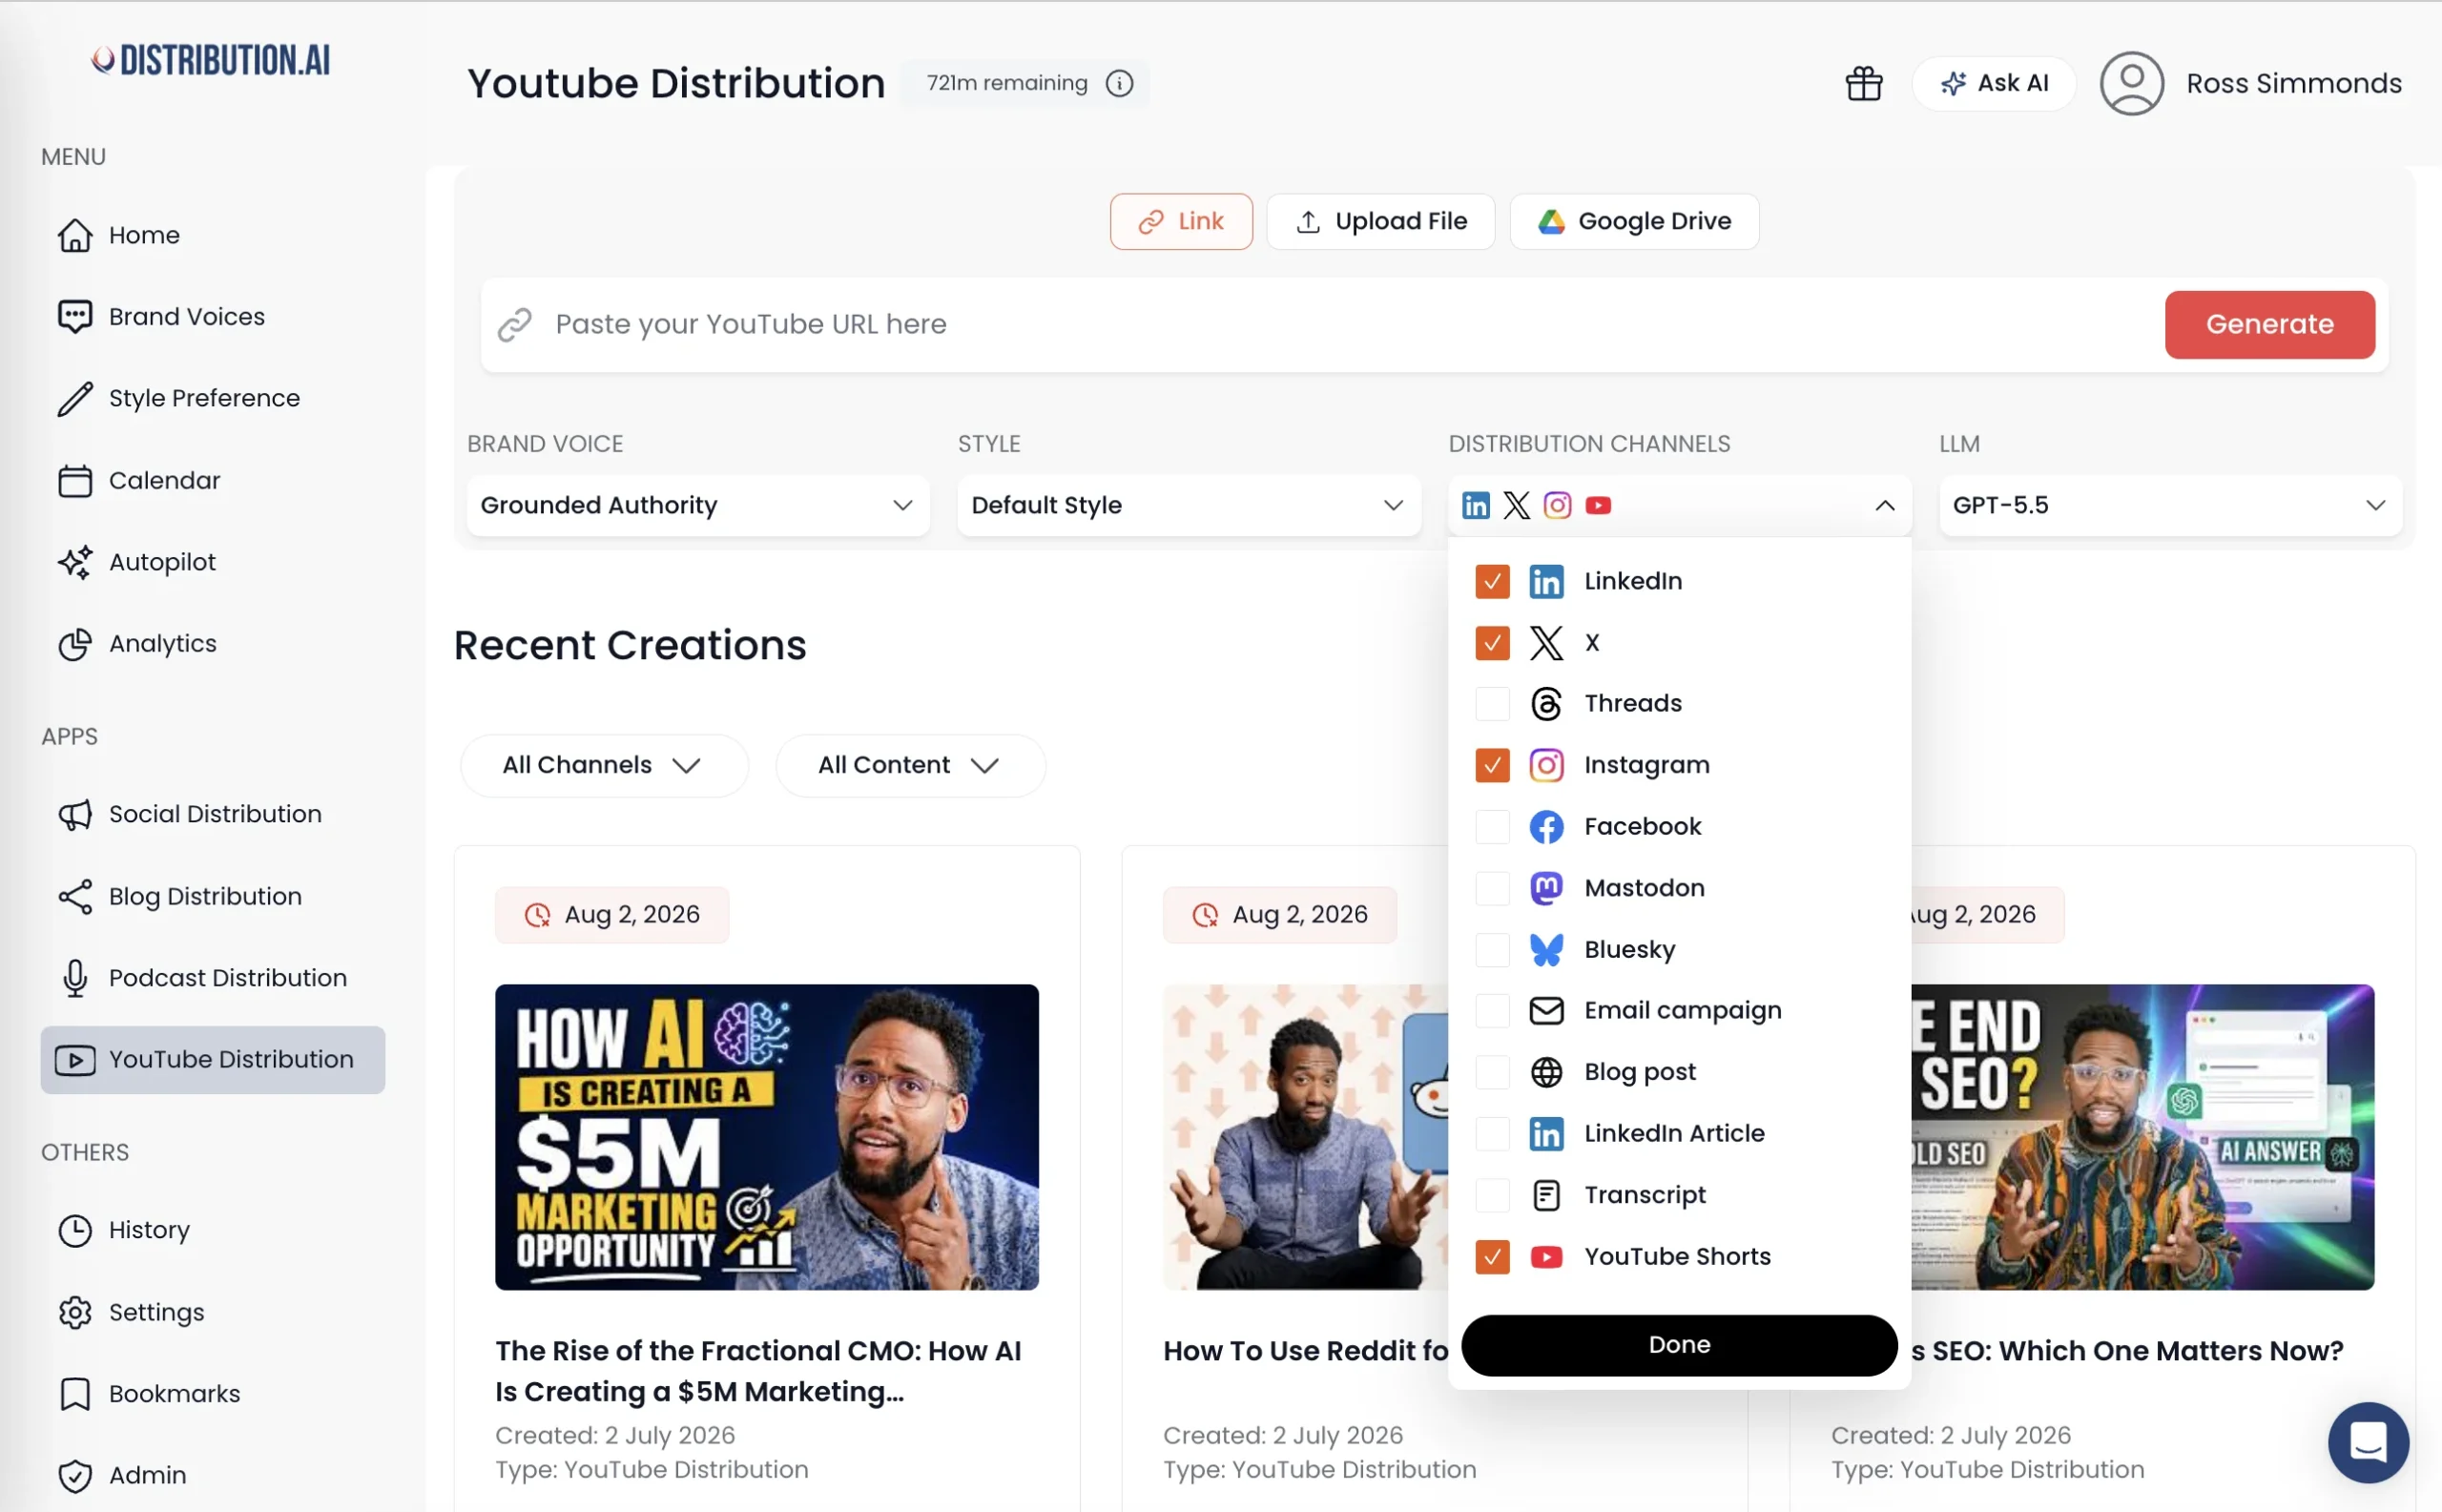The height and width of the screenshot is (1512, 2442).
Task: Click the LinkedIn Article icon
Action: pos(1546,1134)
